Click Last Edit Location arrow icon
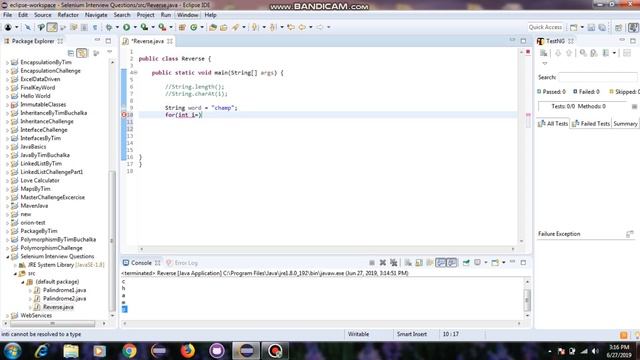The height and width of the screenshot is (360, 640). [291, 27]
